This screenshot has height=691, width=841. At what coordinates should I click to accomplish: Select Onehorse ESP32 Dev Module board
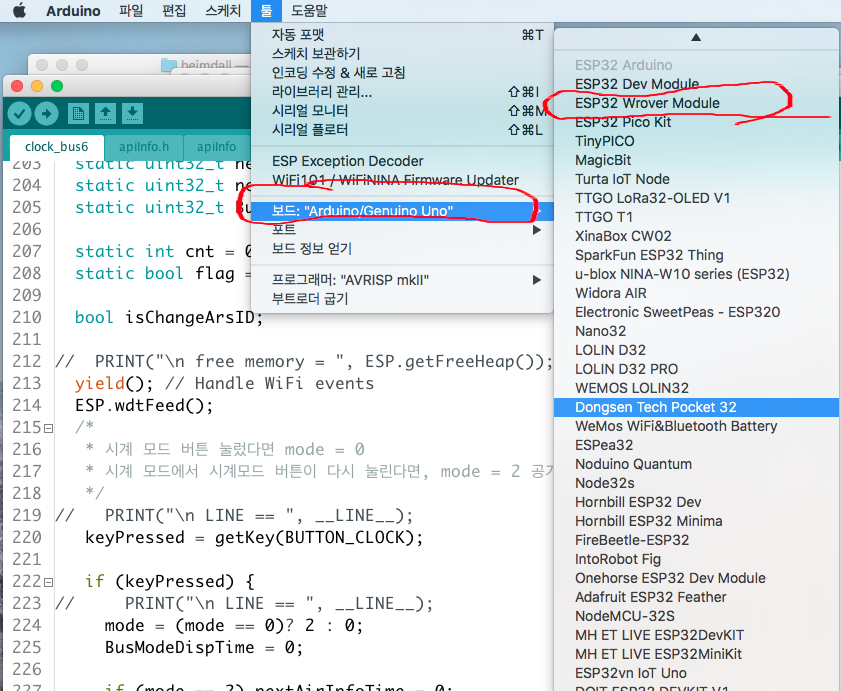pos(696,578)
